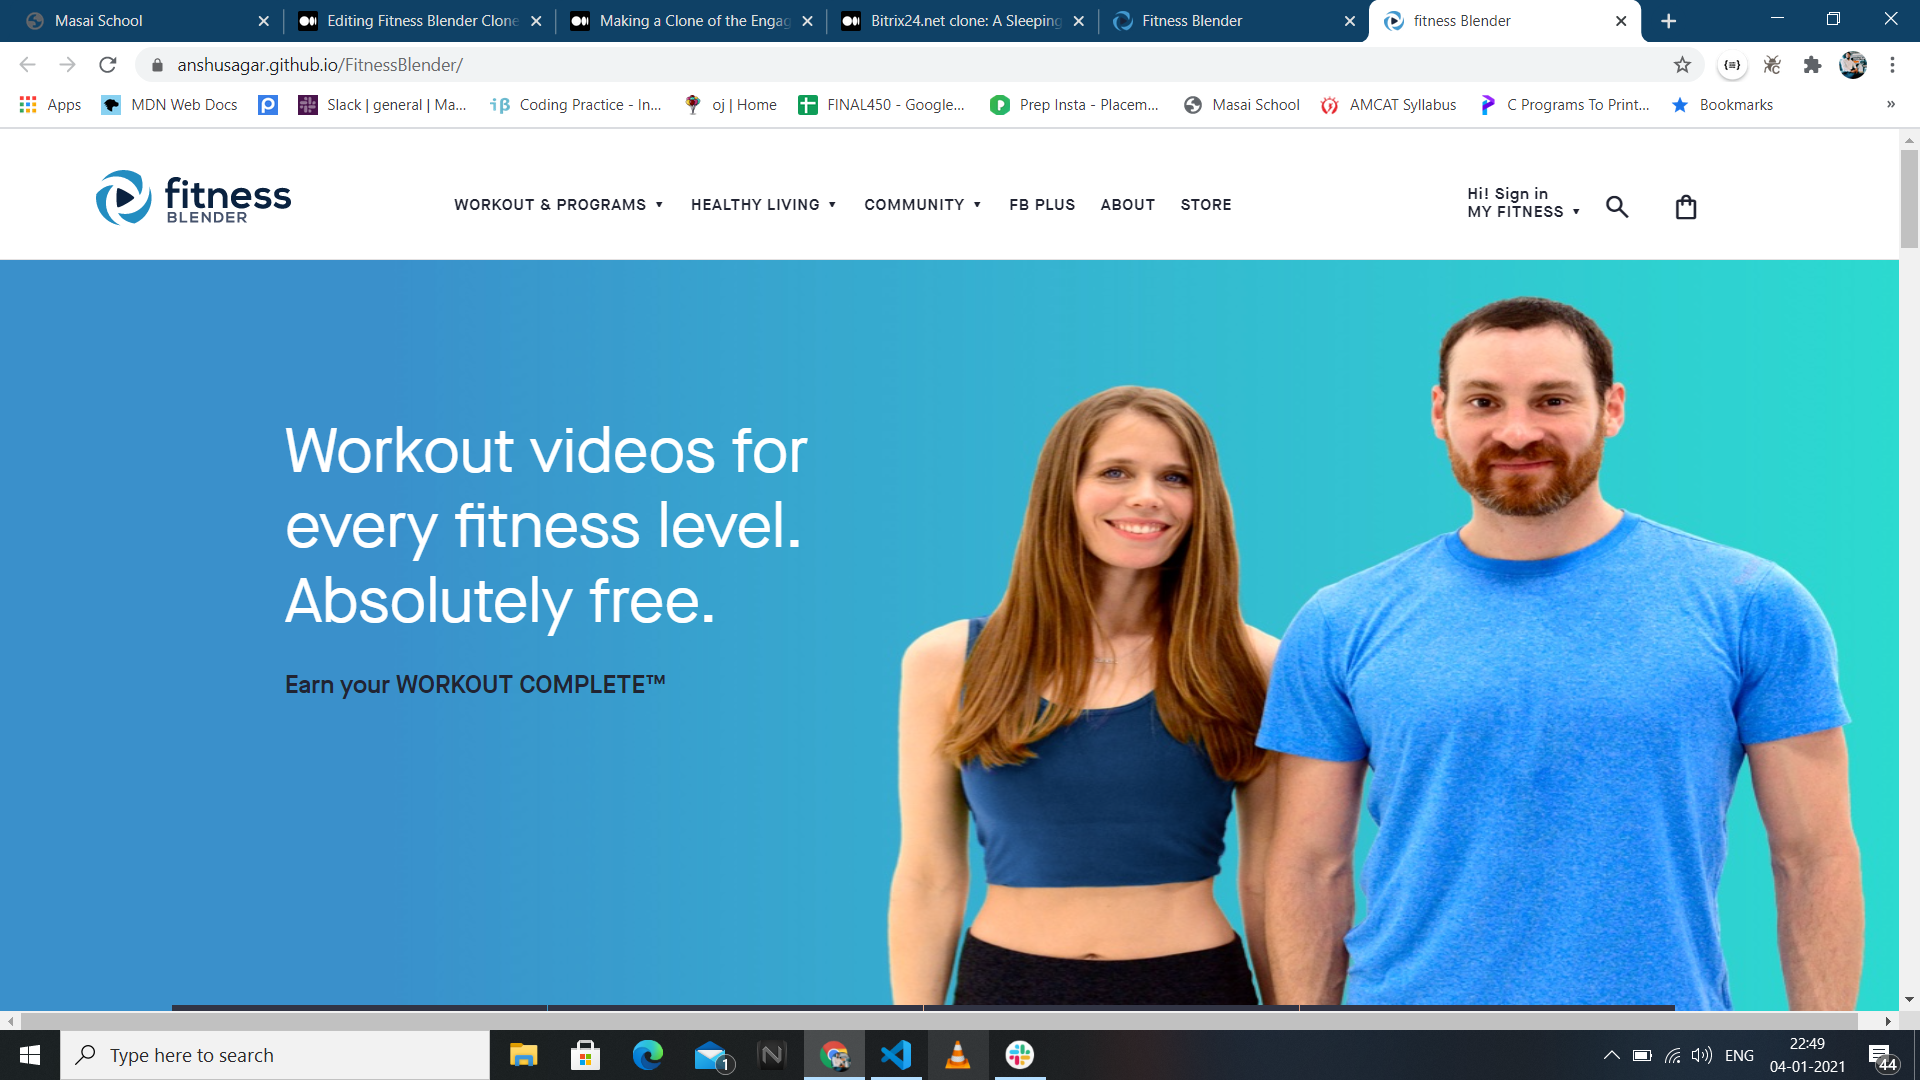
Task: Click the search magnifier icon in site header
Action: coord(1617,207)
